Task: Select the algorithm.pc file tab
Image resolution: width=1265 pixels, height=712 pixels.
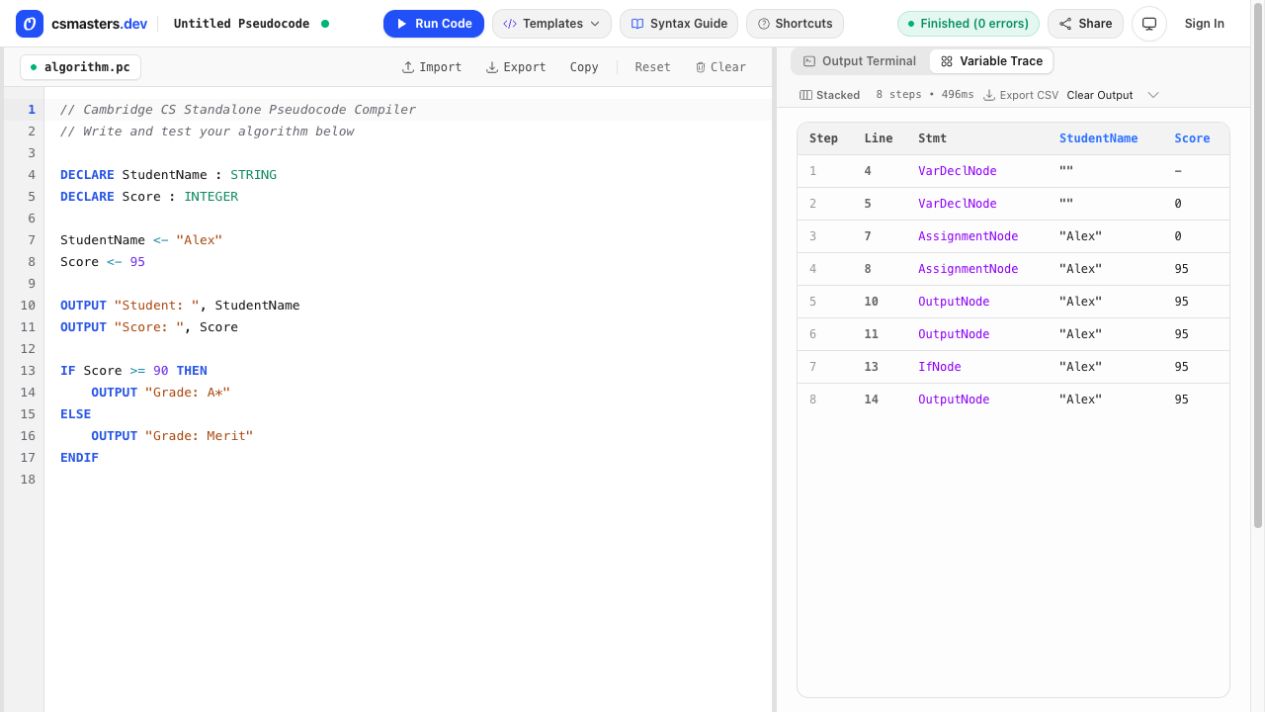Action: [x=80, y=67]
